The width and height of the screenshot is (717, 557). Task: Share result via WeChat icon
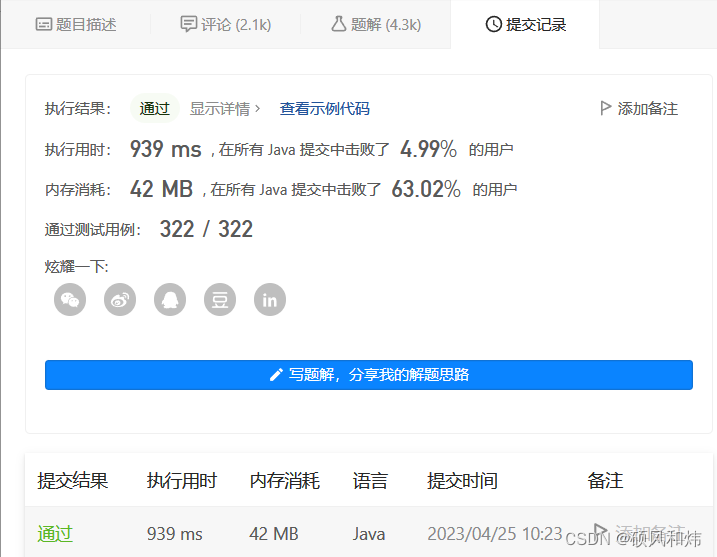pyautogui.click(x=70, y=300)
